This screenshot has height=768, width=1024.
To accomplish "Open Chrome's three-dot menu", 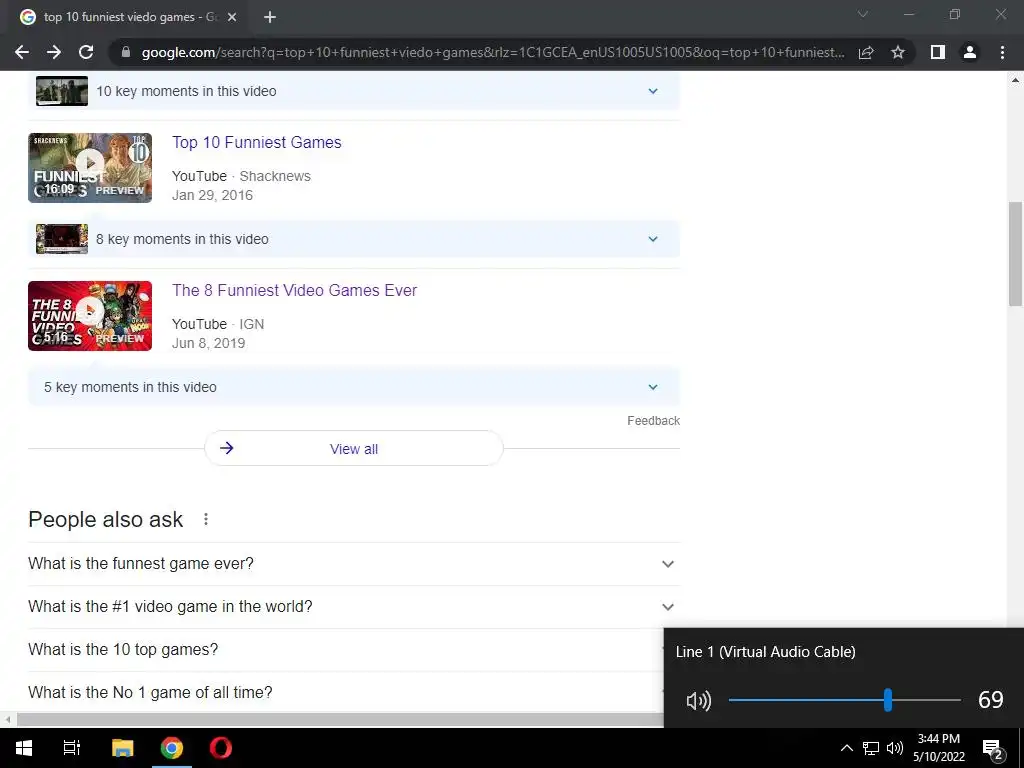I will click(1002, 52).
